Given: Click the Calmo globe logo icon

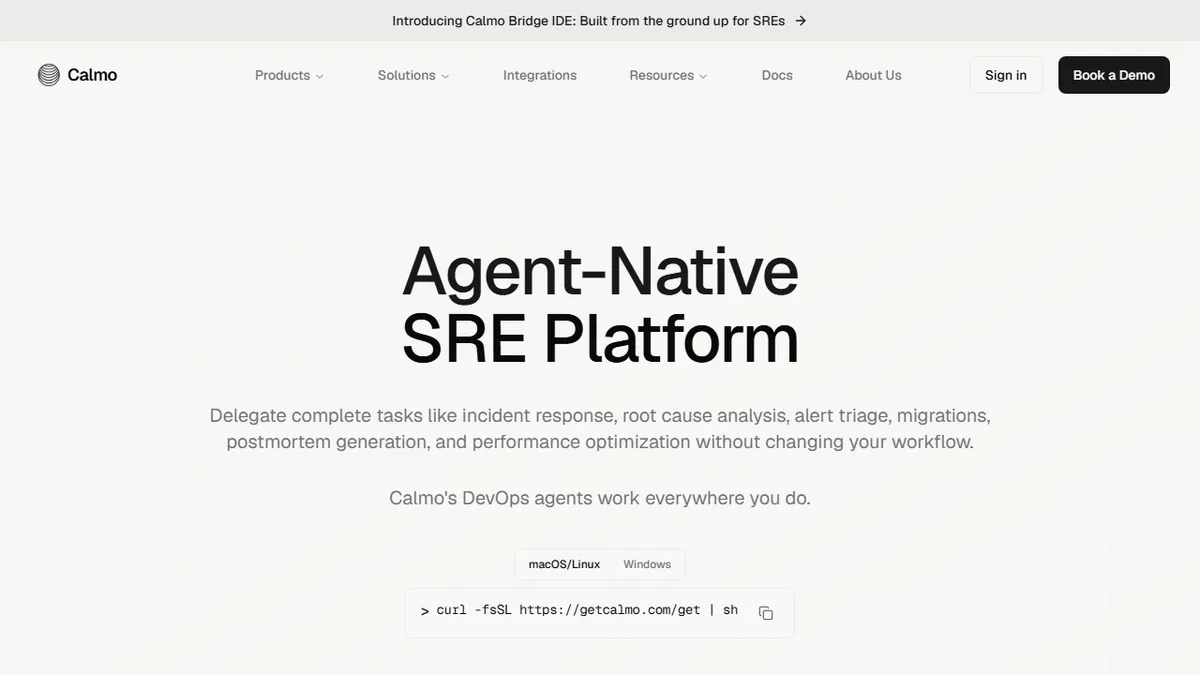Looking at the screenshot, I should (49, 75).
